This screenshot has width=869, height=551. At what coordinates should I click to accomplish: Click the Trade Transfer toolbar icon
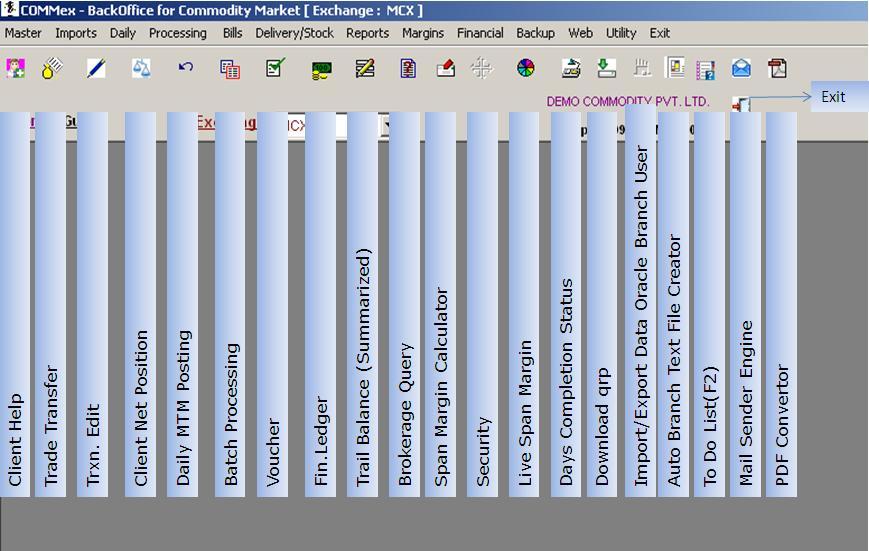point(52,68)
